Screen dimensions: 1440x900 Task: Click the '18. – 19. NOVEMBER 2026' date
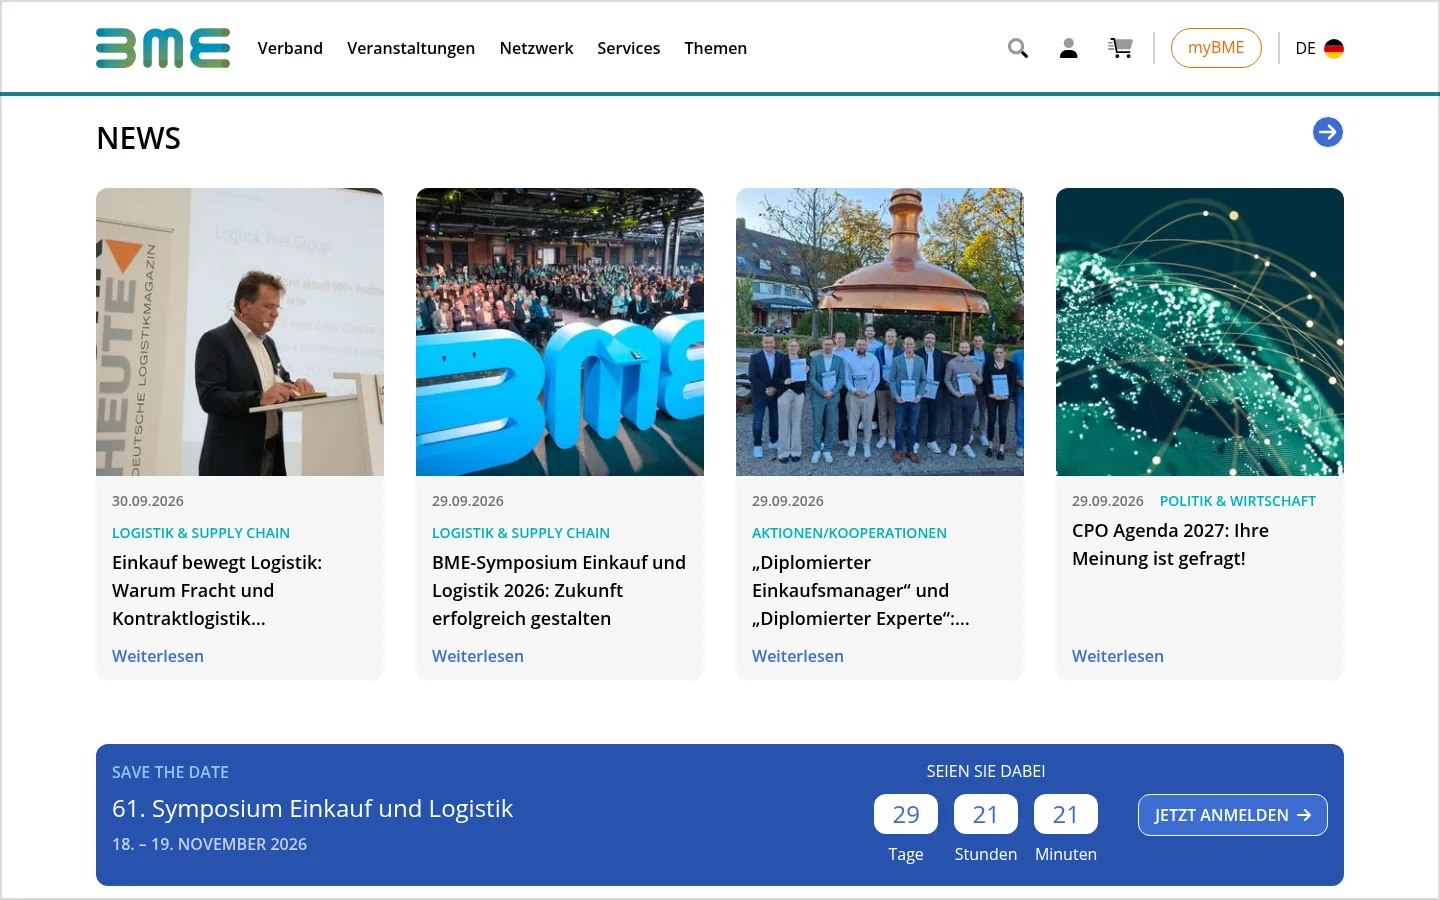209,844
